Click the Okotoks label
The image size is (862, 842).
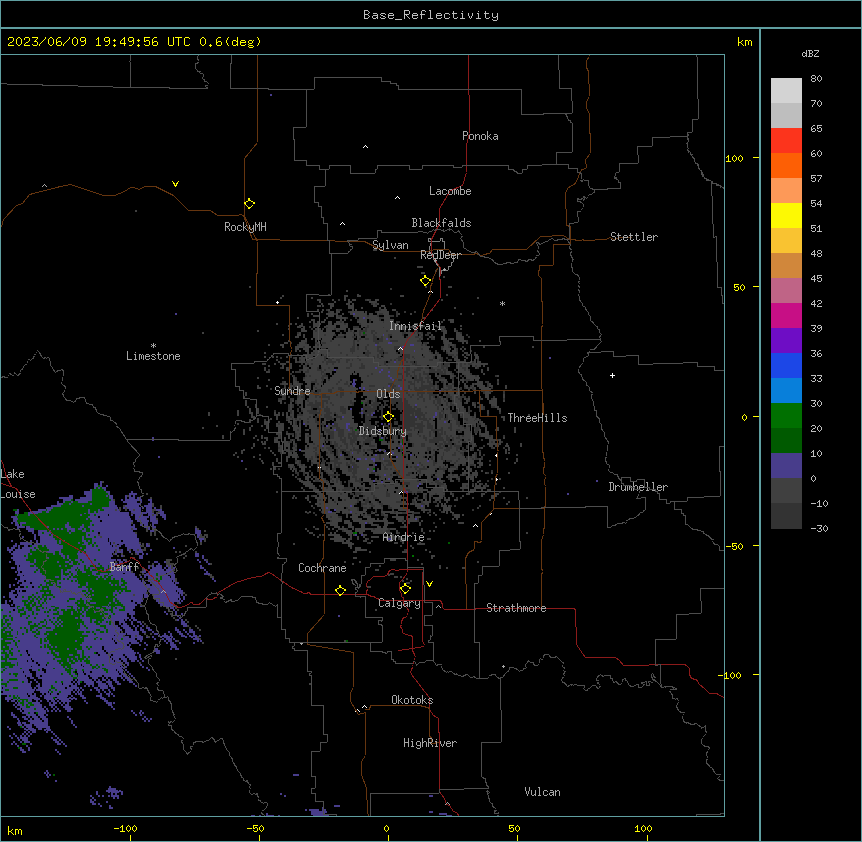tap(412, 700)
